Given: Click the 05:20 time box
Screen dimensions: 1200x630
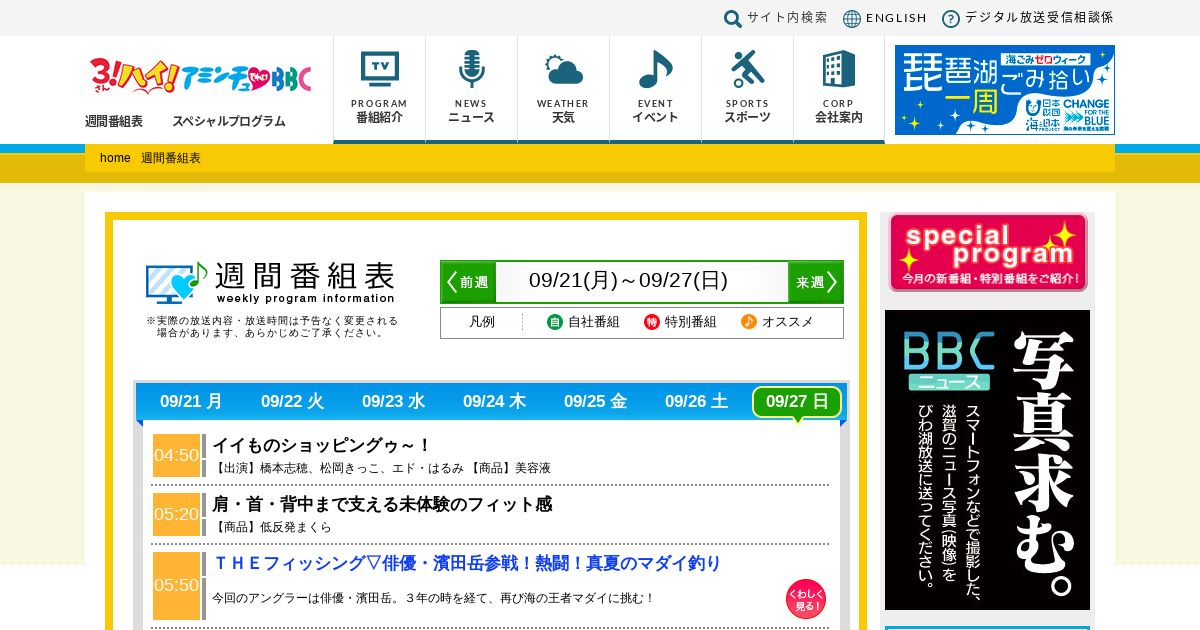Looking at the screenshot, I should point(176,514).
